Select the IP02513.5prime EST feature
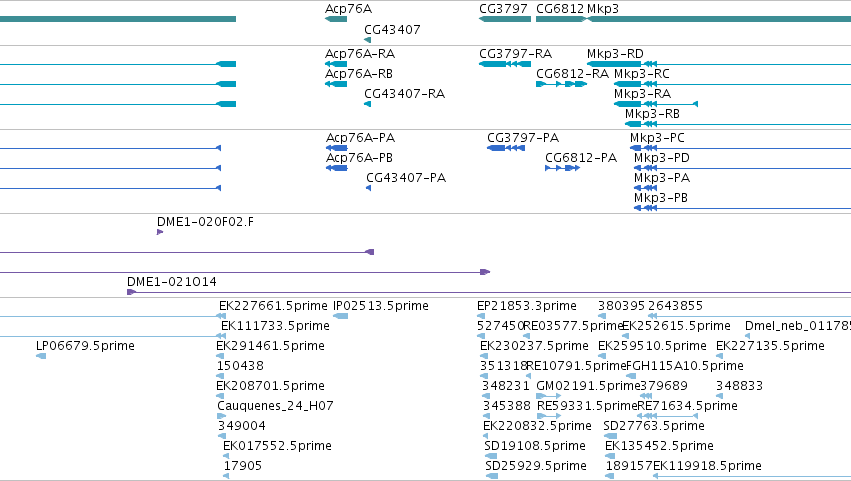 340,316
